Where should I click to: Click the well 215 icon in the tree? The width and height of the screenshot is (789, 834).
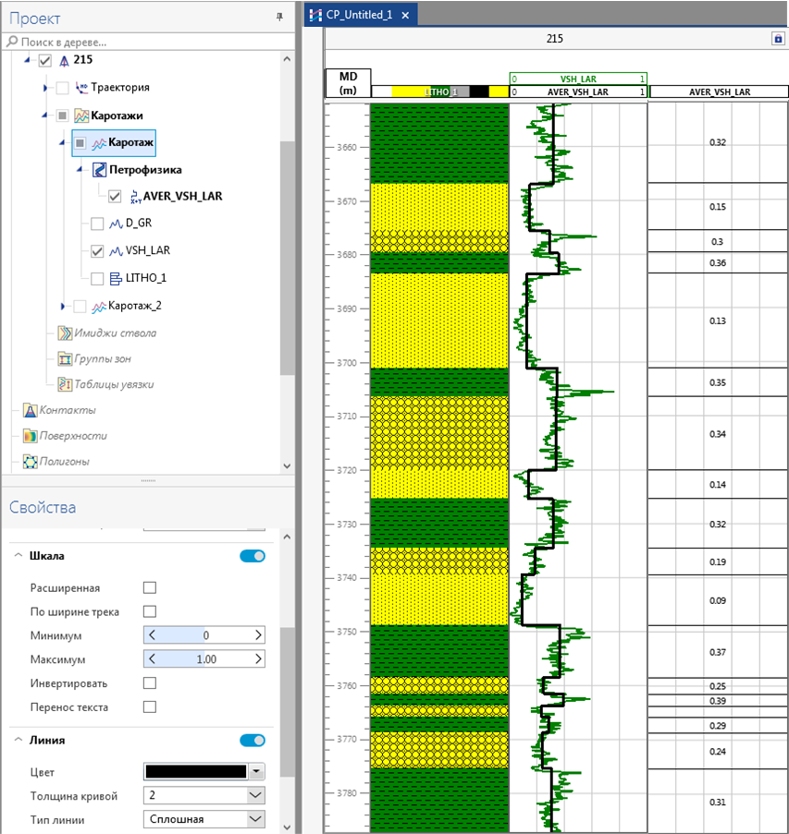(x=64, y=61)
